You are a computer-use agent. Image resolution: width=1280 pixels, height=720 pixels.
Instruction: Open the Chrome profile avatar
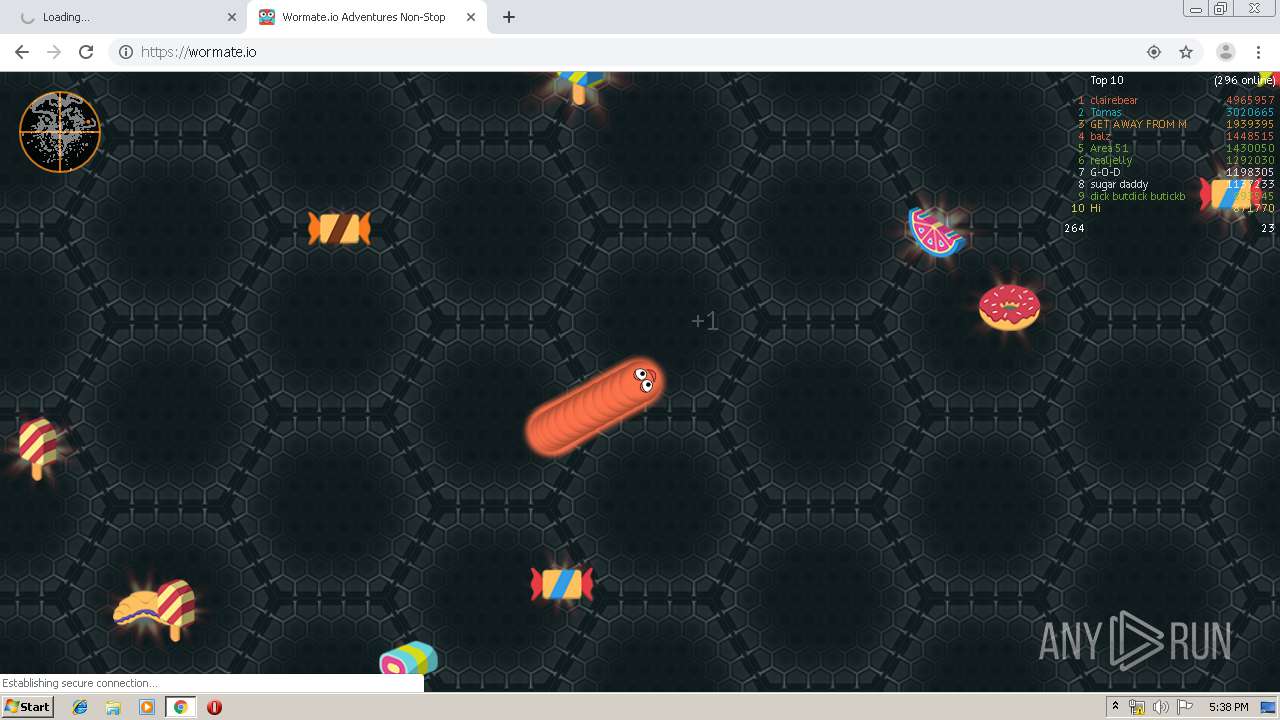[x=1226, y=52]
